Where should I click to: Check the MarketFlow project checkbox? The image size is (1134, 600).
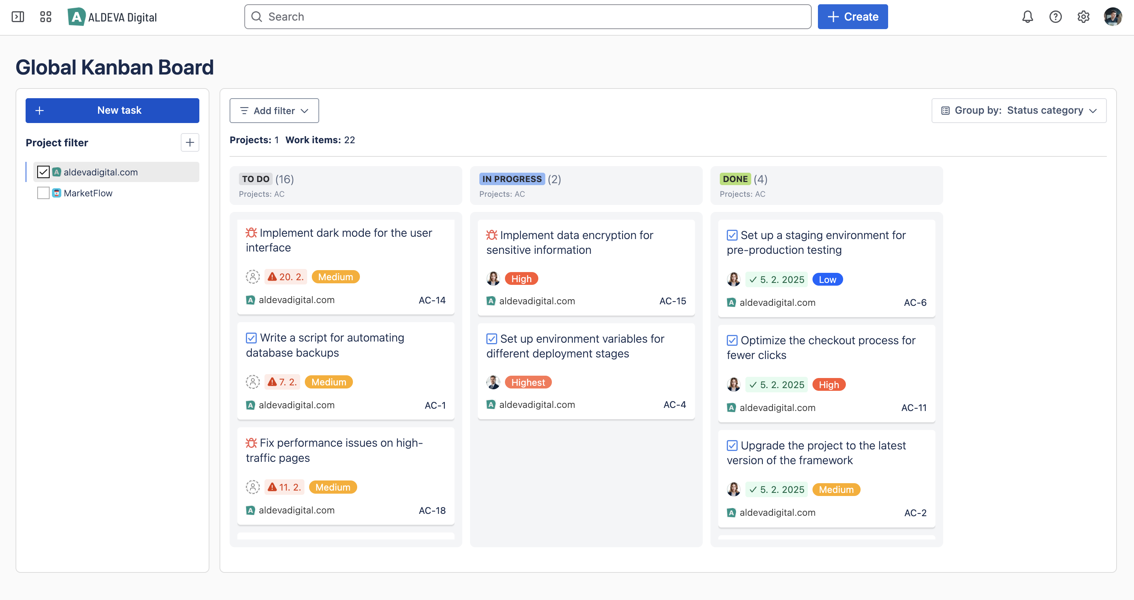(x=43, y=193)
